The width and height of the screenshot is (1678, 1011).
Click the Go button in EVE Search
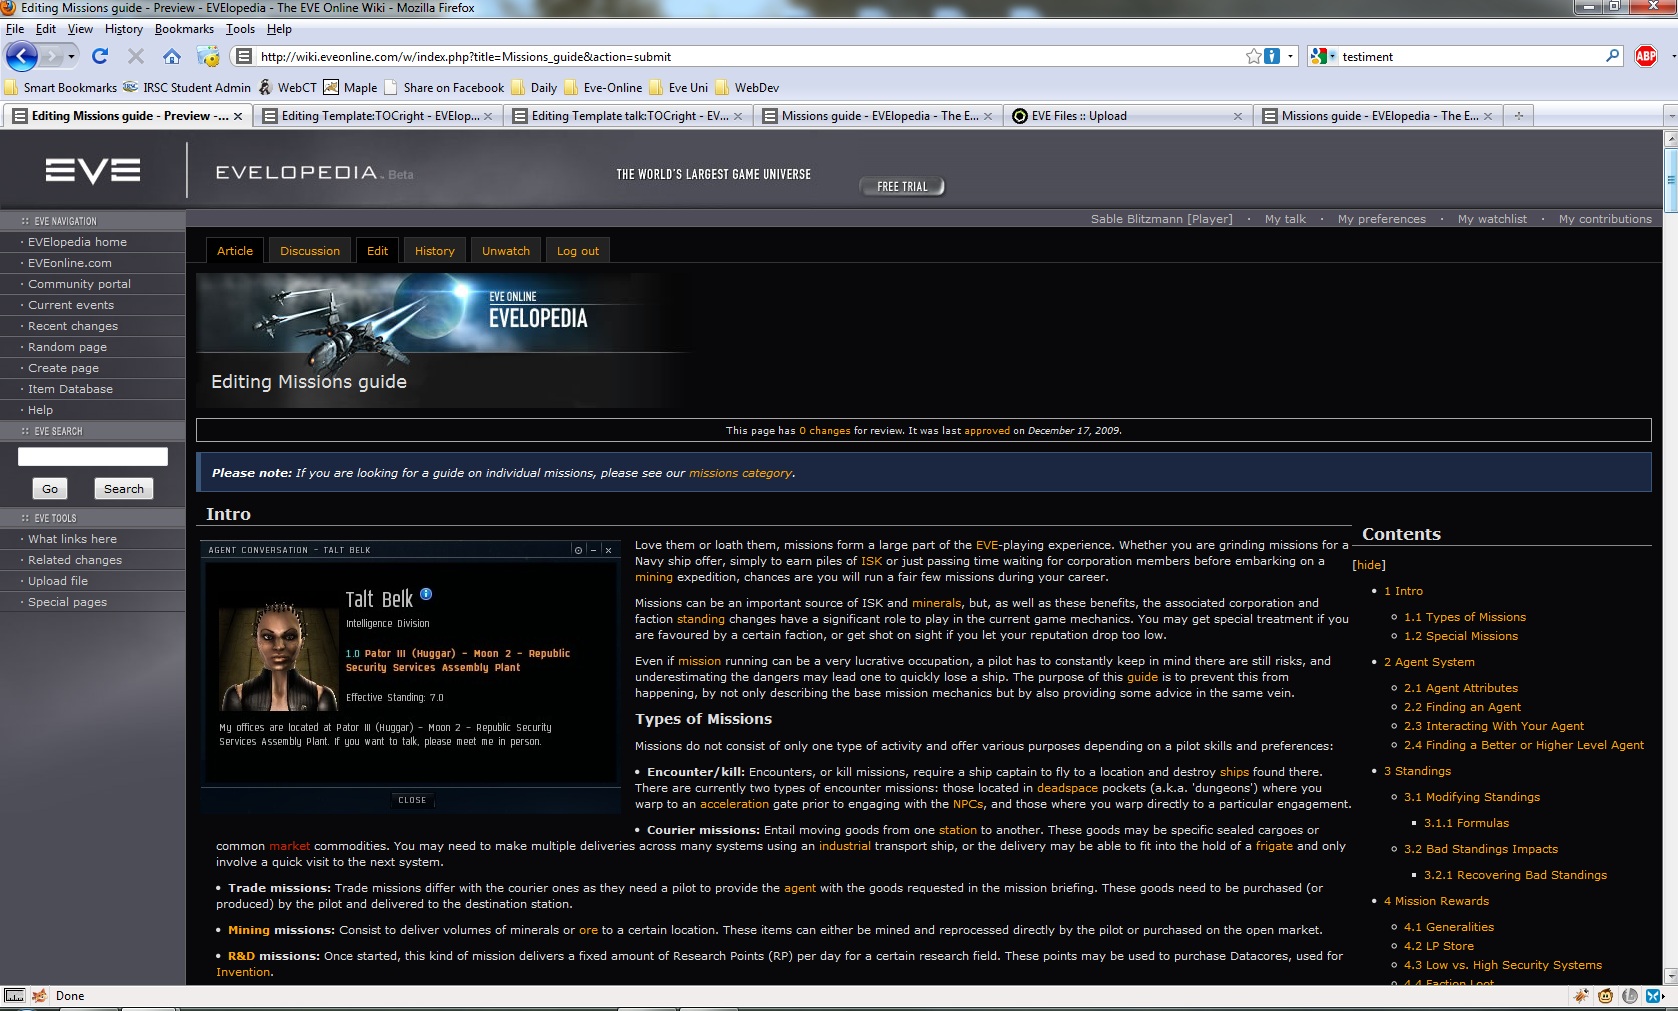pyautogui.click(x=50, y=489)
